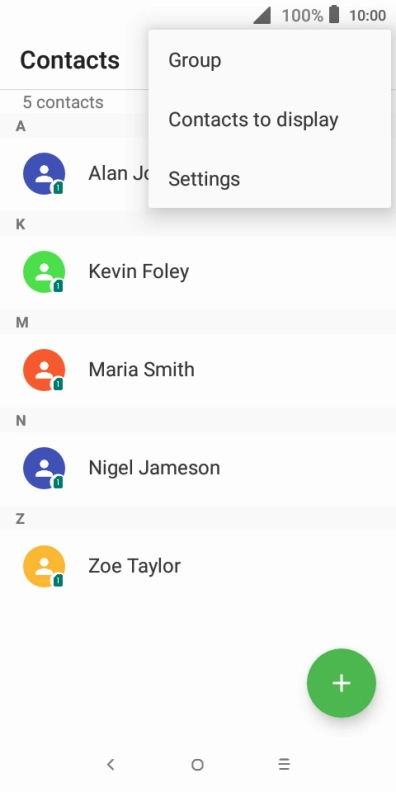396x792 pixels.
Task: Open Kevin Foley contact entry
Action: (198, 272)
